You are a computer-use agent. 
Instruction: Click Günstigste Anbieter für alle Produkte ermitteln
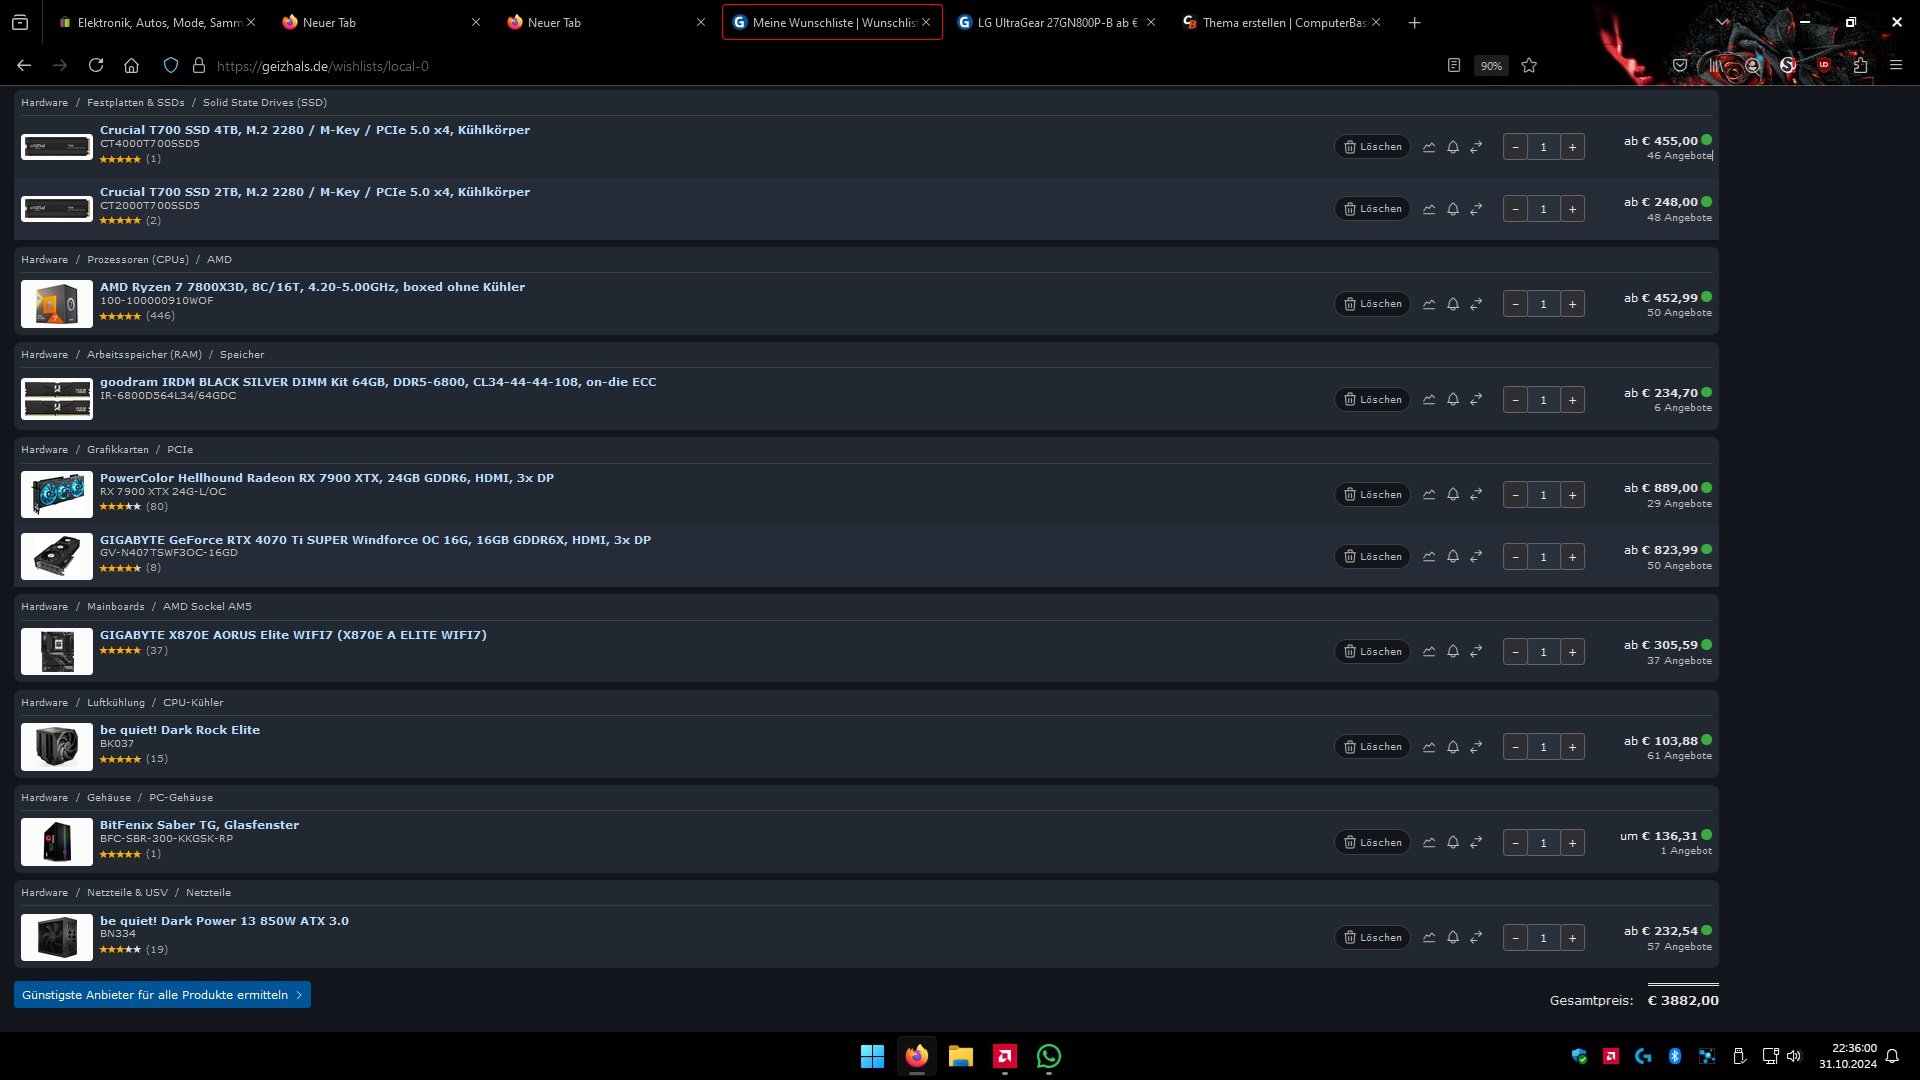pyautogui.click(x=162, y=995)
